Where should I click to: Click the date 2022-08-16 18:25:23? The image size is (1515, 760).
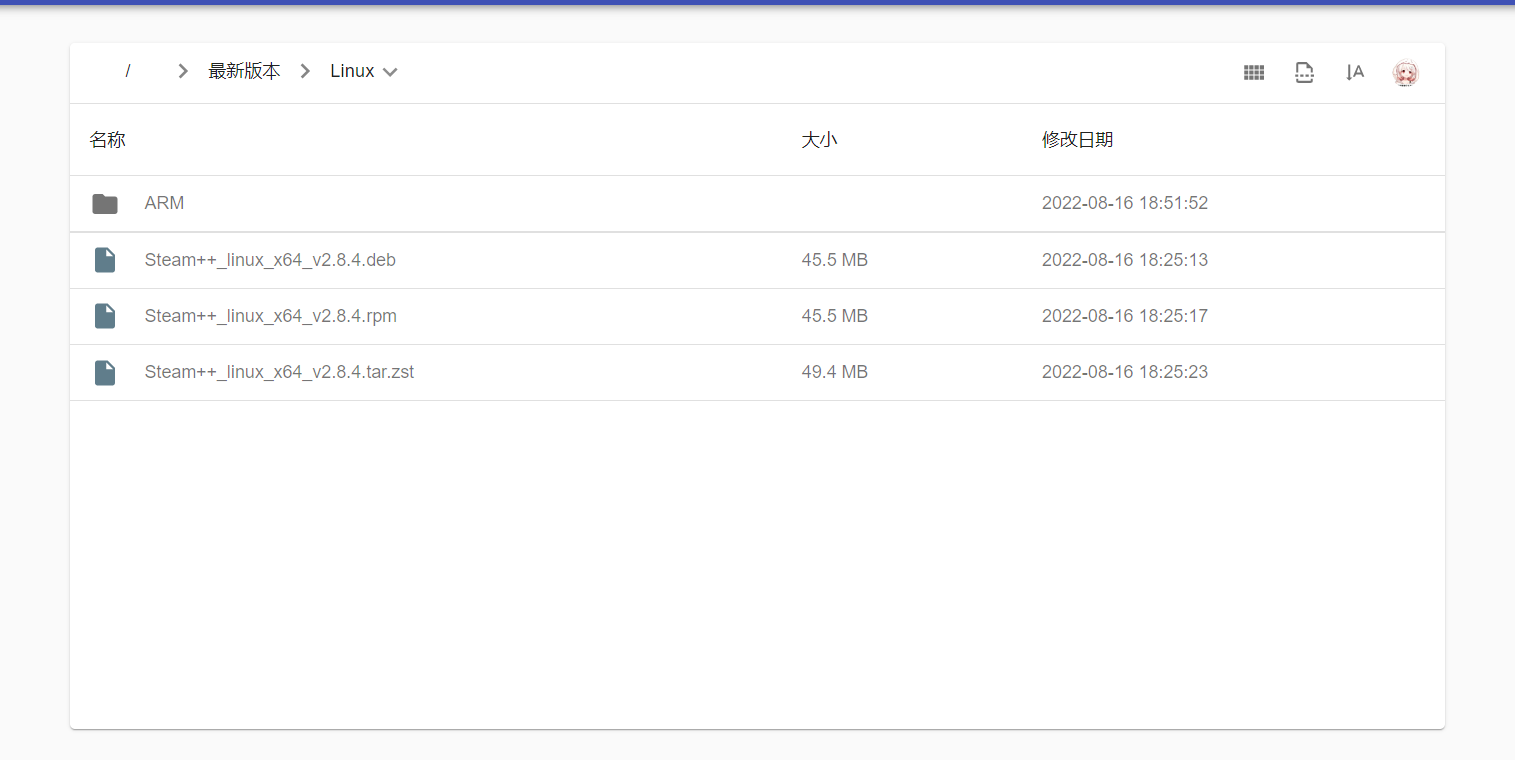[1125, 372]
